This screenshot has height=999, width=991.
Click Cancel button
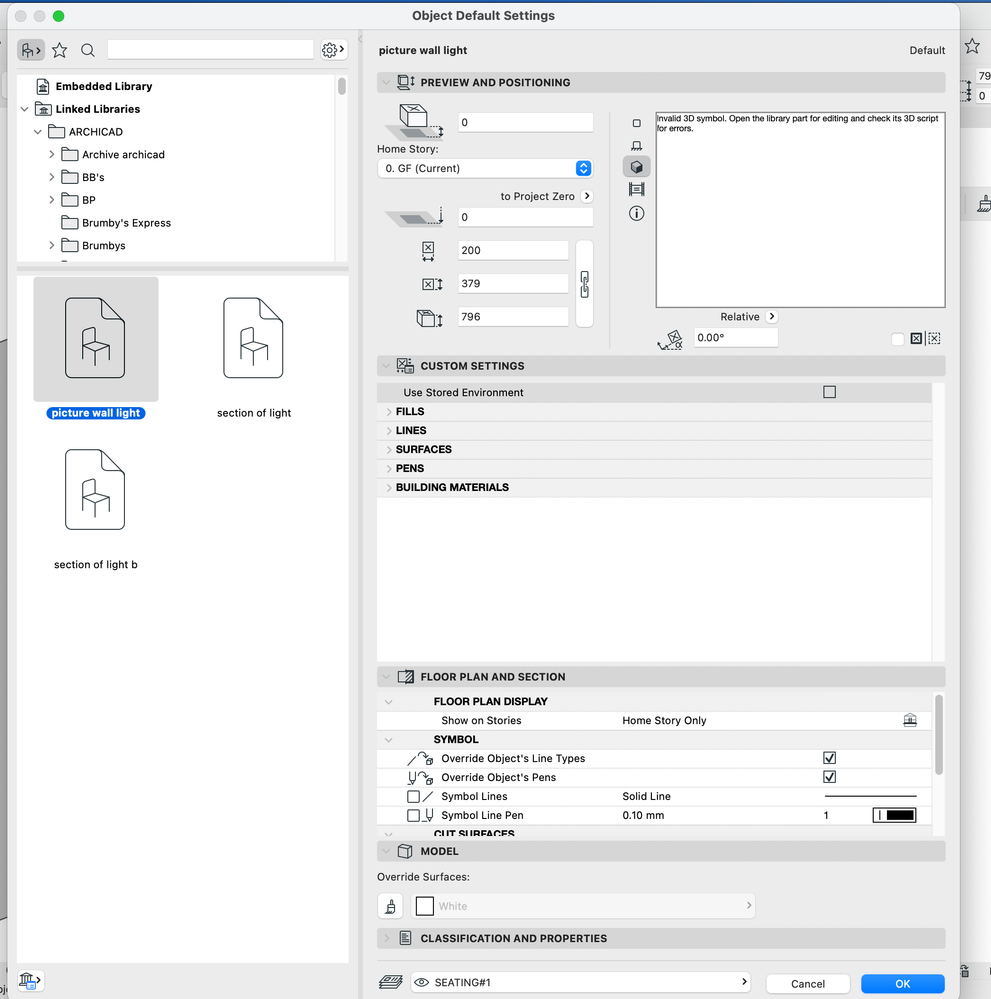coord(807,984)
